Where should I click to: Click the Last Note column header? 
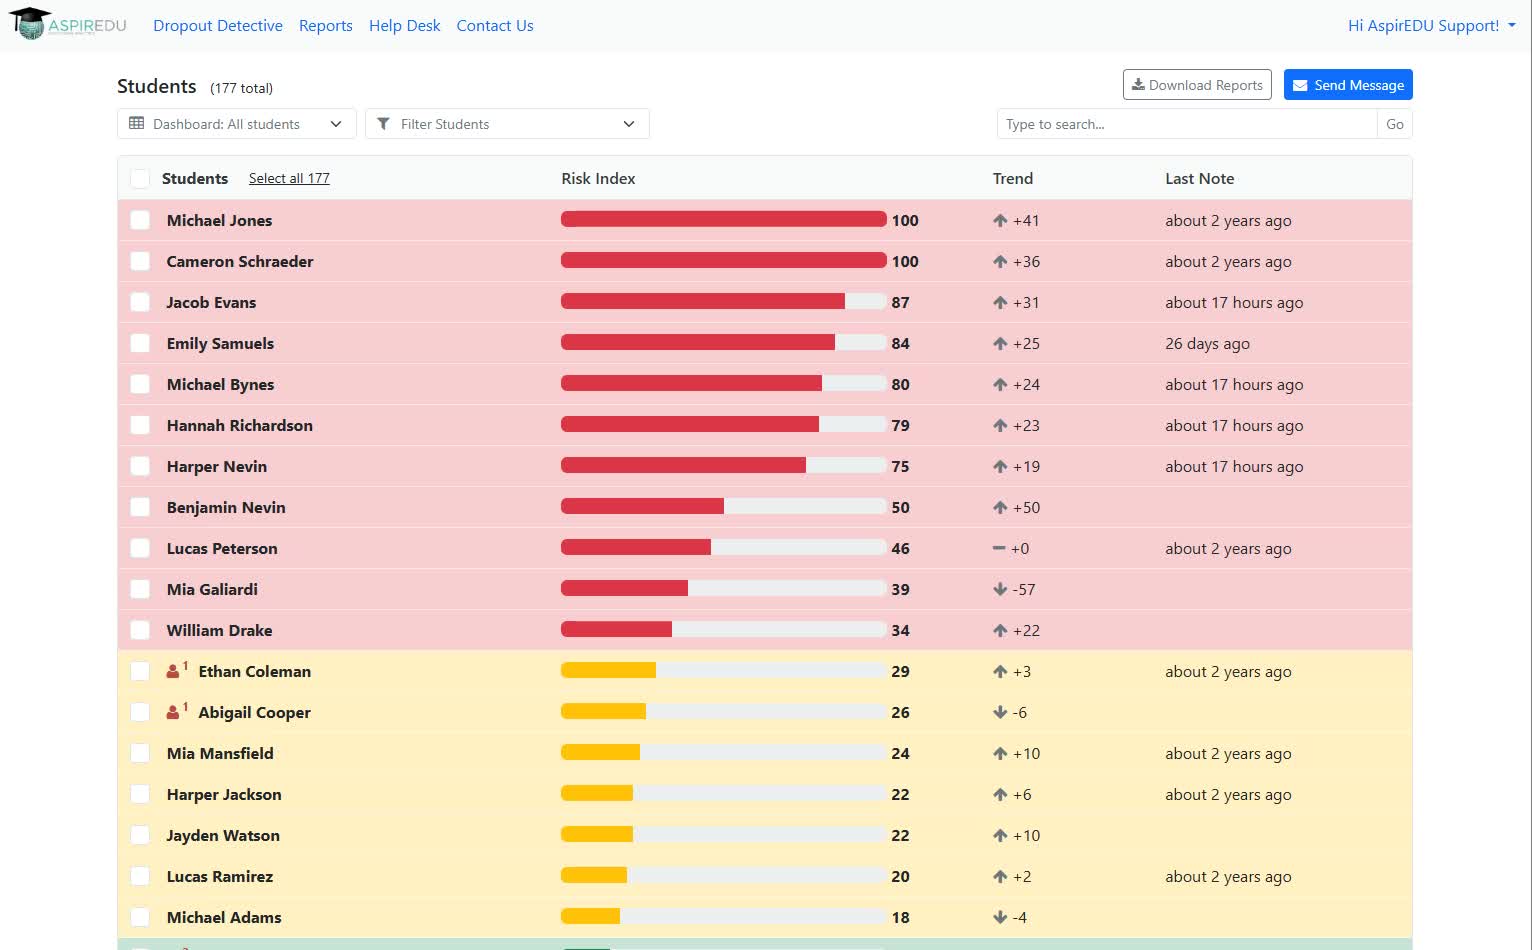pyautogui.click(x=1200, y=178)
